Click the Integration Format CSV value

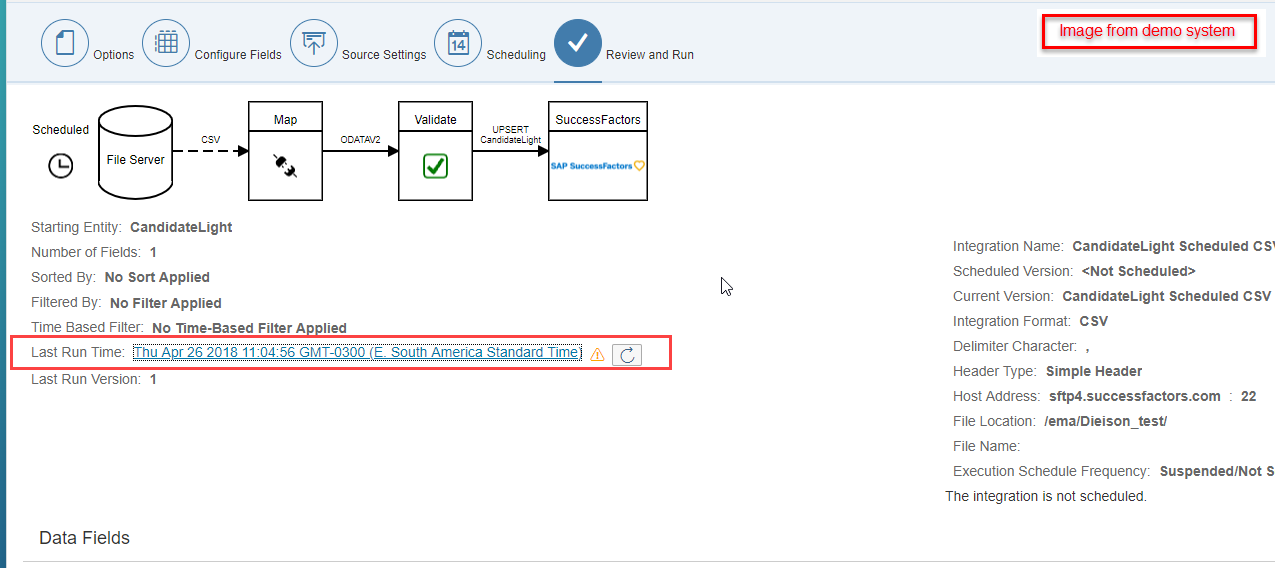1094,321
